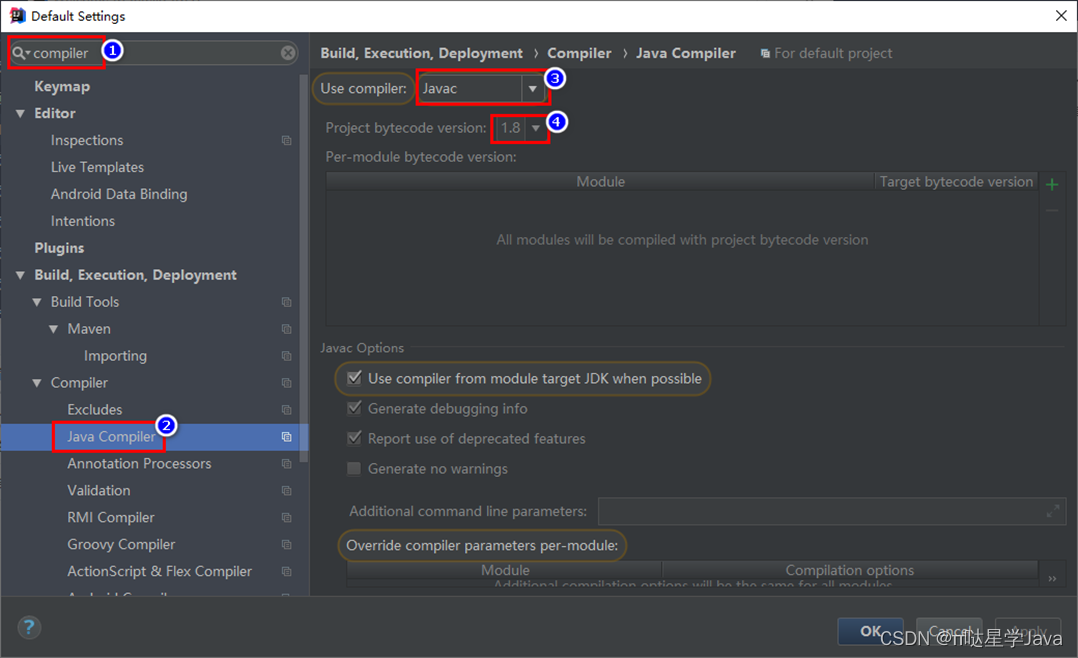Click the settings tree vertical scrollbar

click(x=304, y=268)
